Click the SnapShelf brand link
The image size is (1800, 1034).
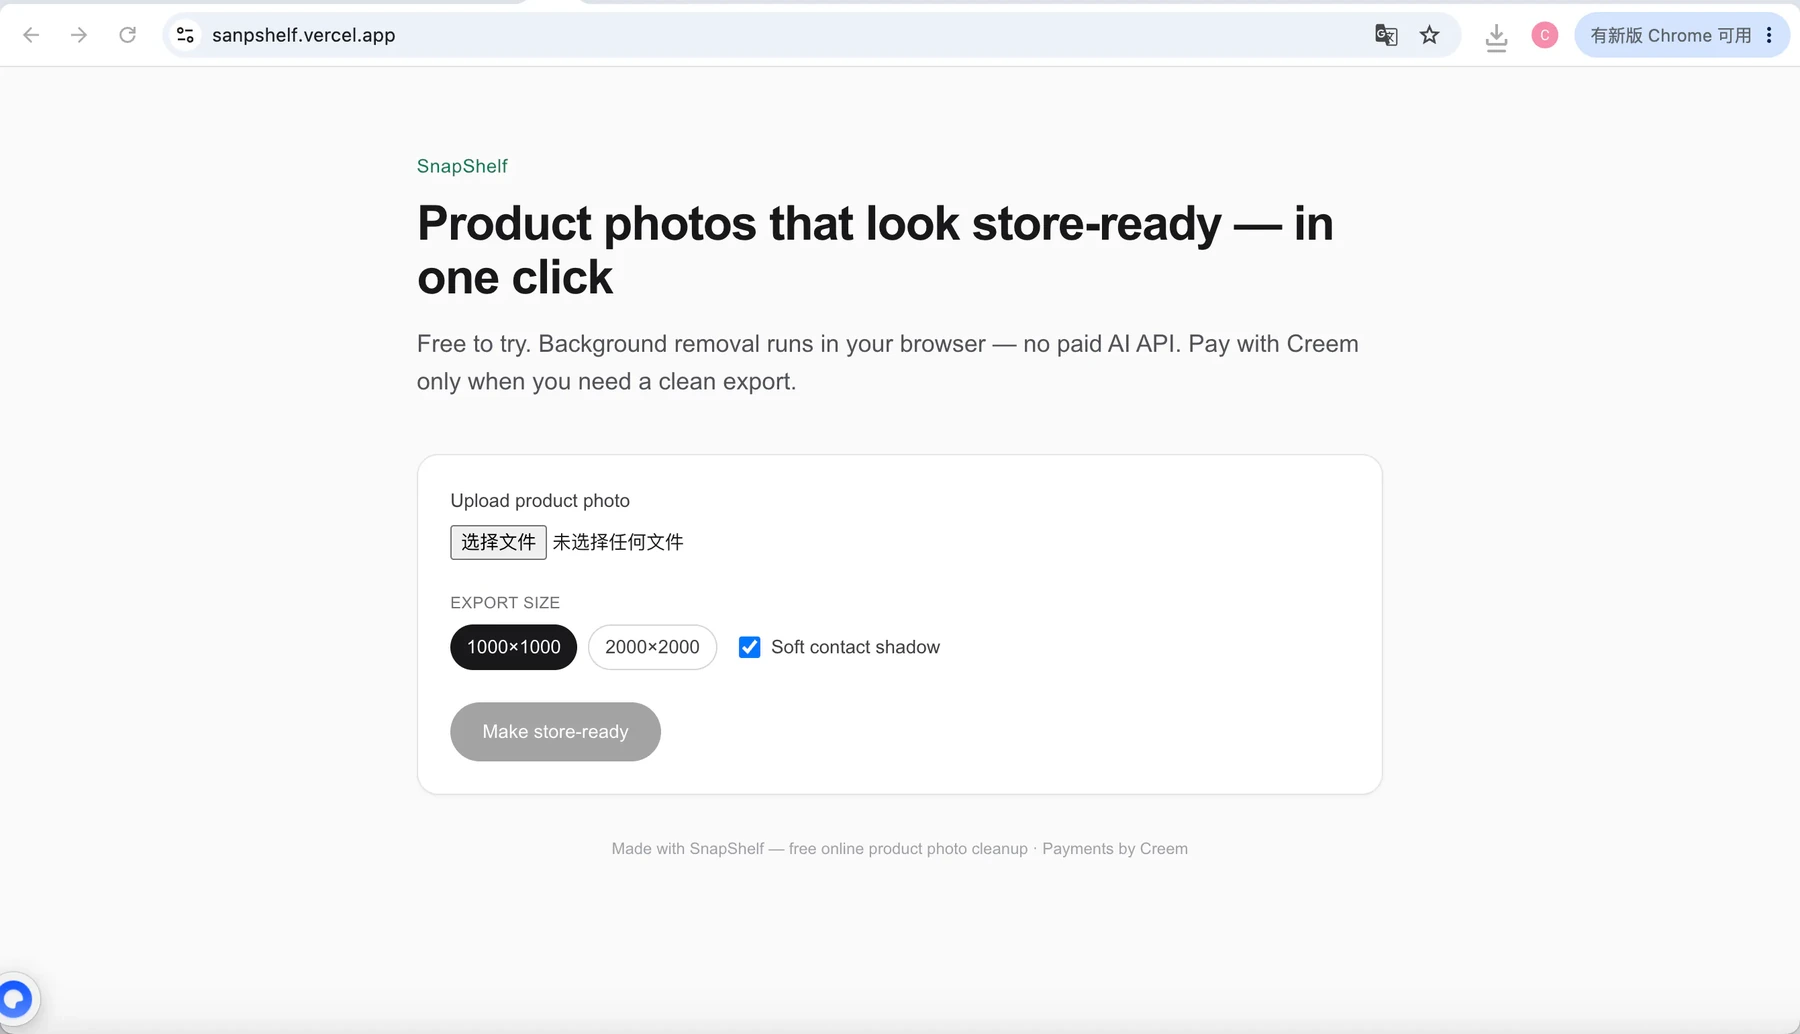tap(462, 166)
